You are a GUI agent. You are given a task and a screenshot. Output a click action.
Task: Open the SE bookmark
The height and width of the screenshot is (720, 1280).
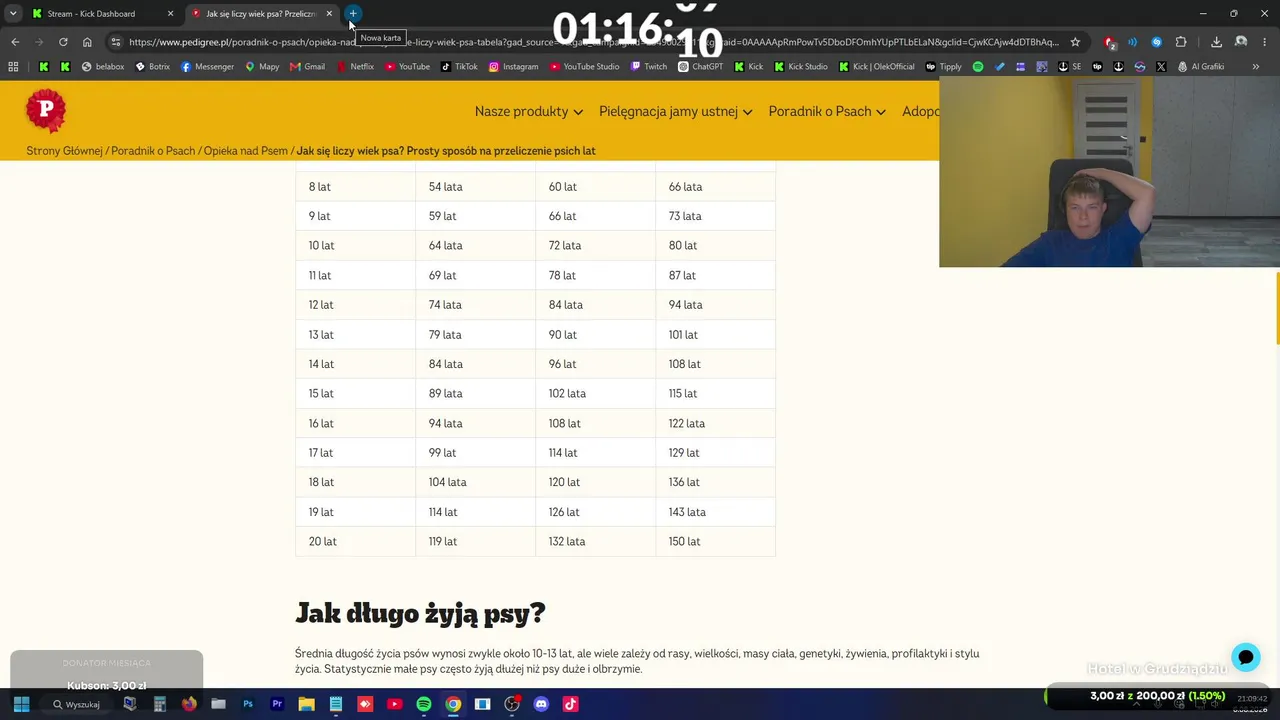coord(1069,67)
